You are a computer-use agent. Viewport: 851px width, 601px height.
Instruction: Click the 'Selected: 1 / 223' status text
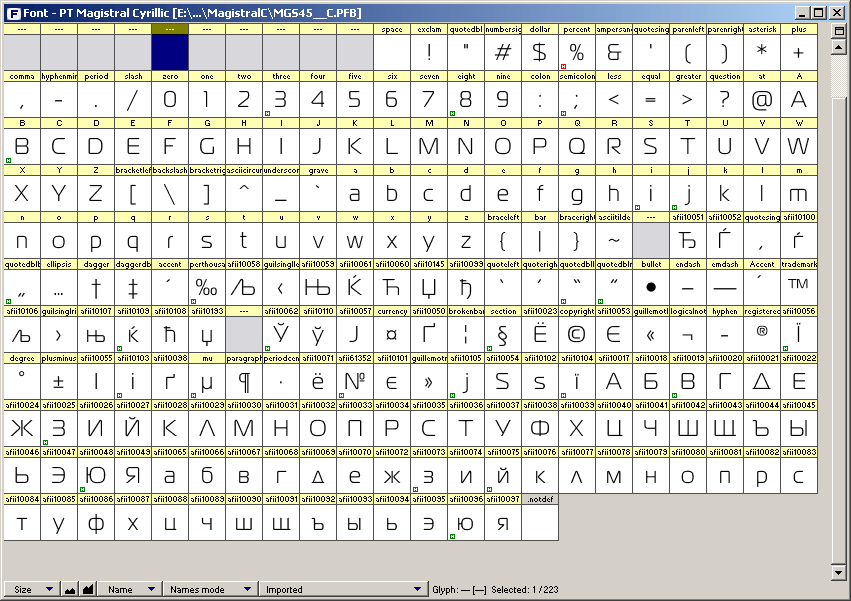(x=525, y=589)
